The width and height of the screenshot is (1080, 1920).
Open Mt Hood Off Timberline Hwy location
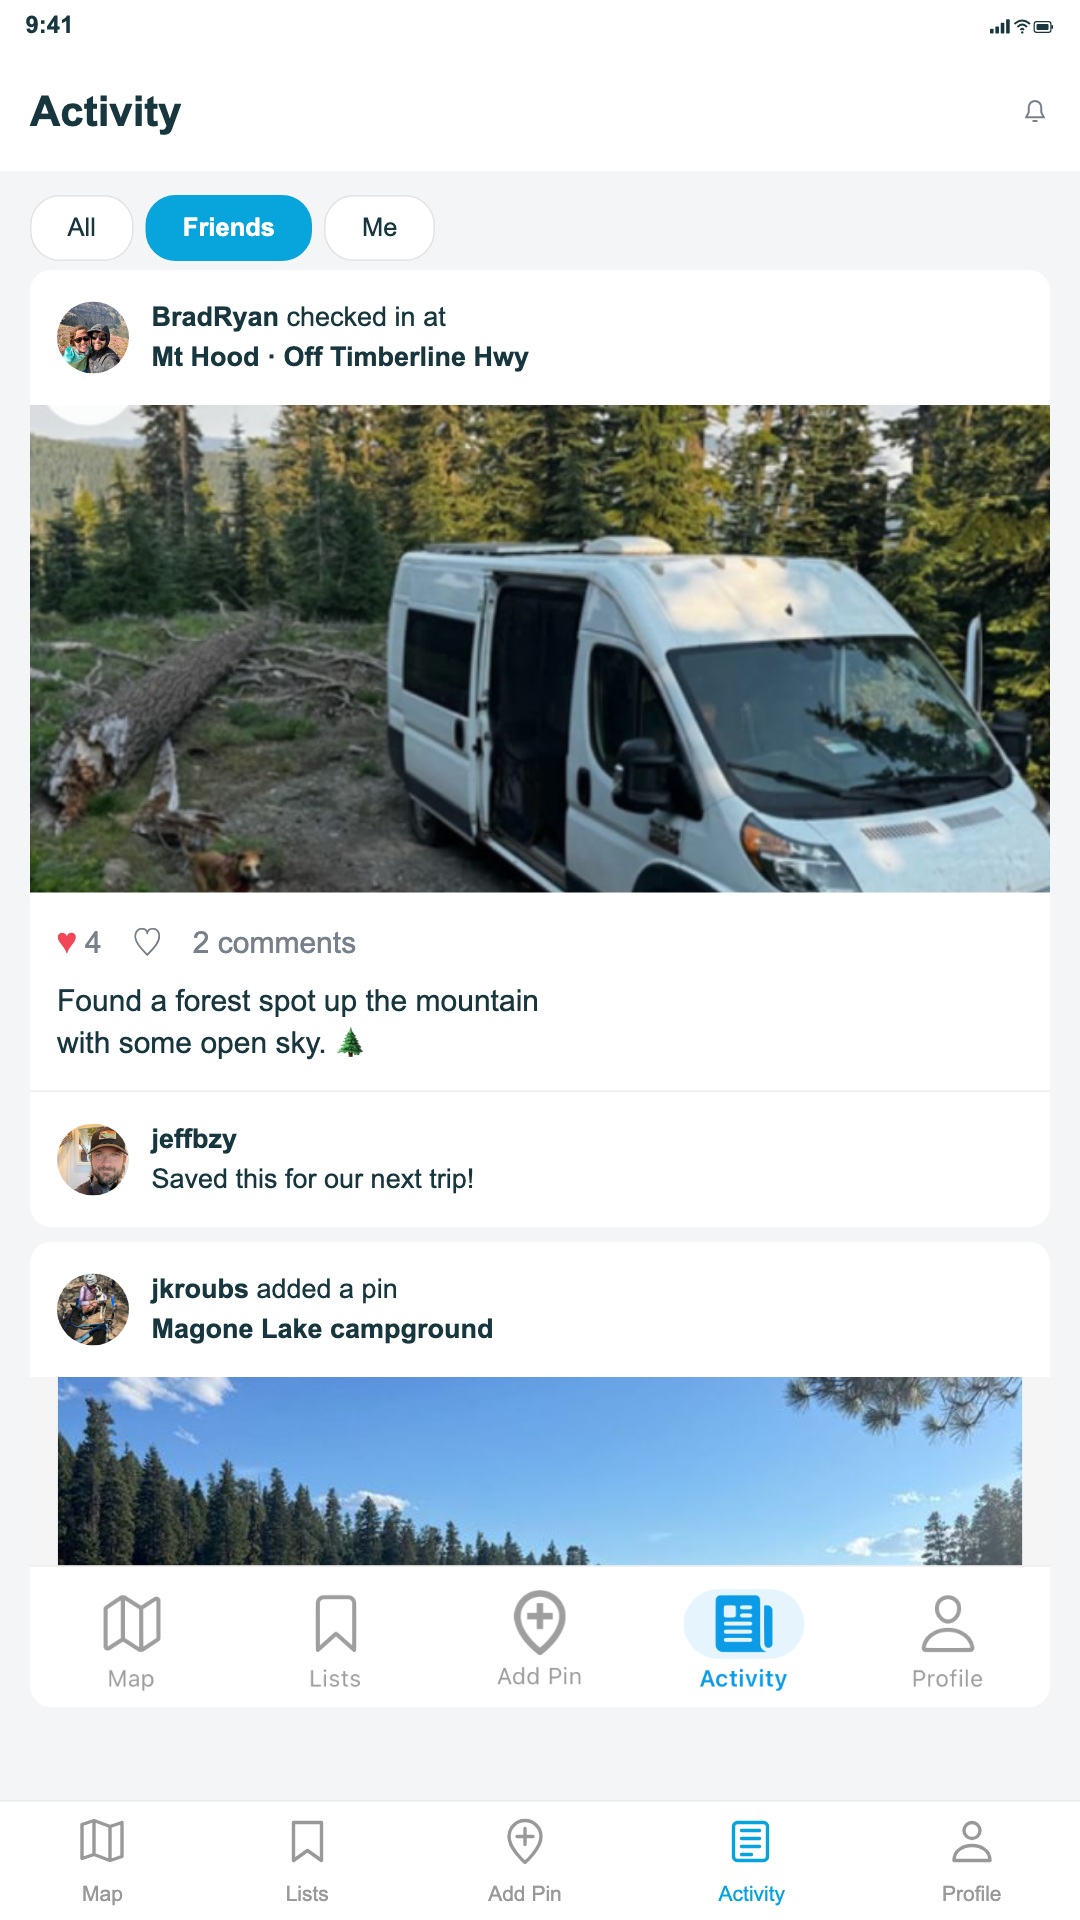340,357
